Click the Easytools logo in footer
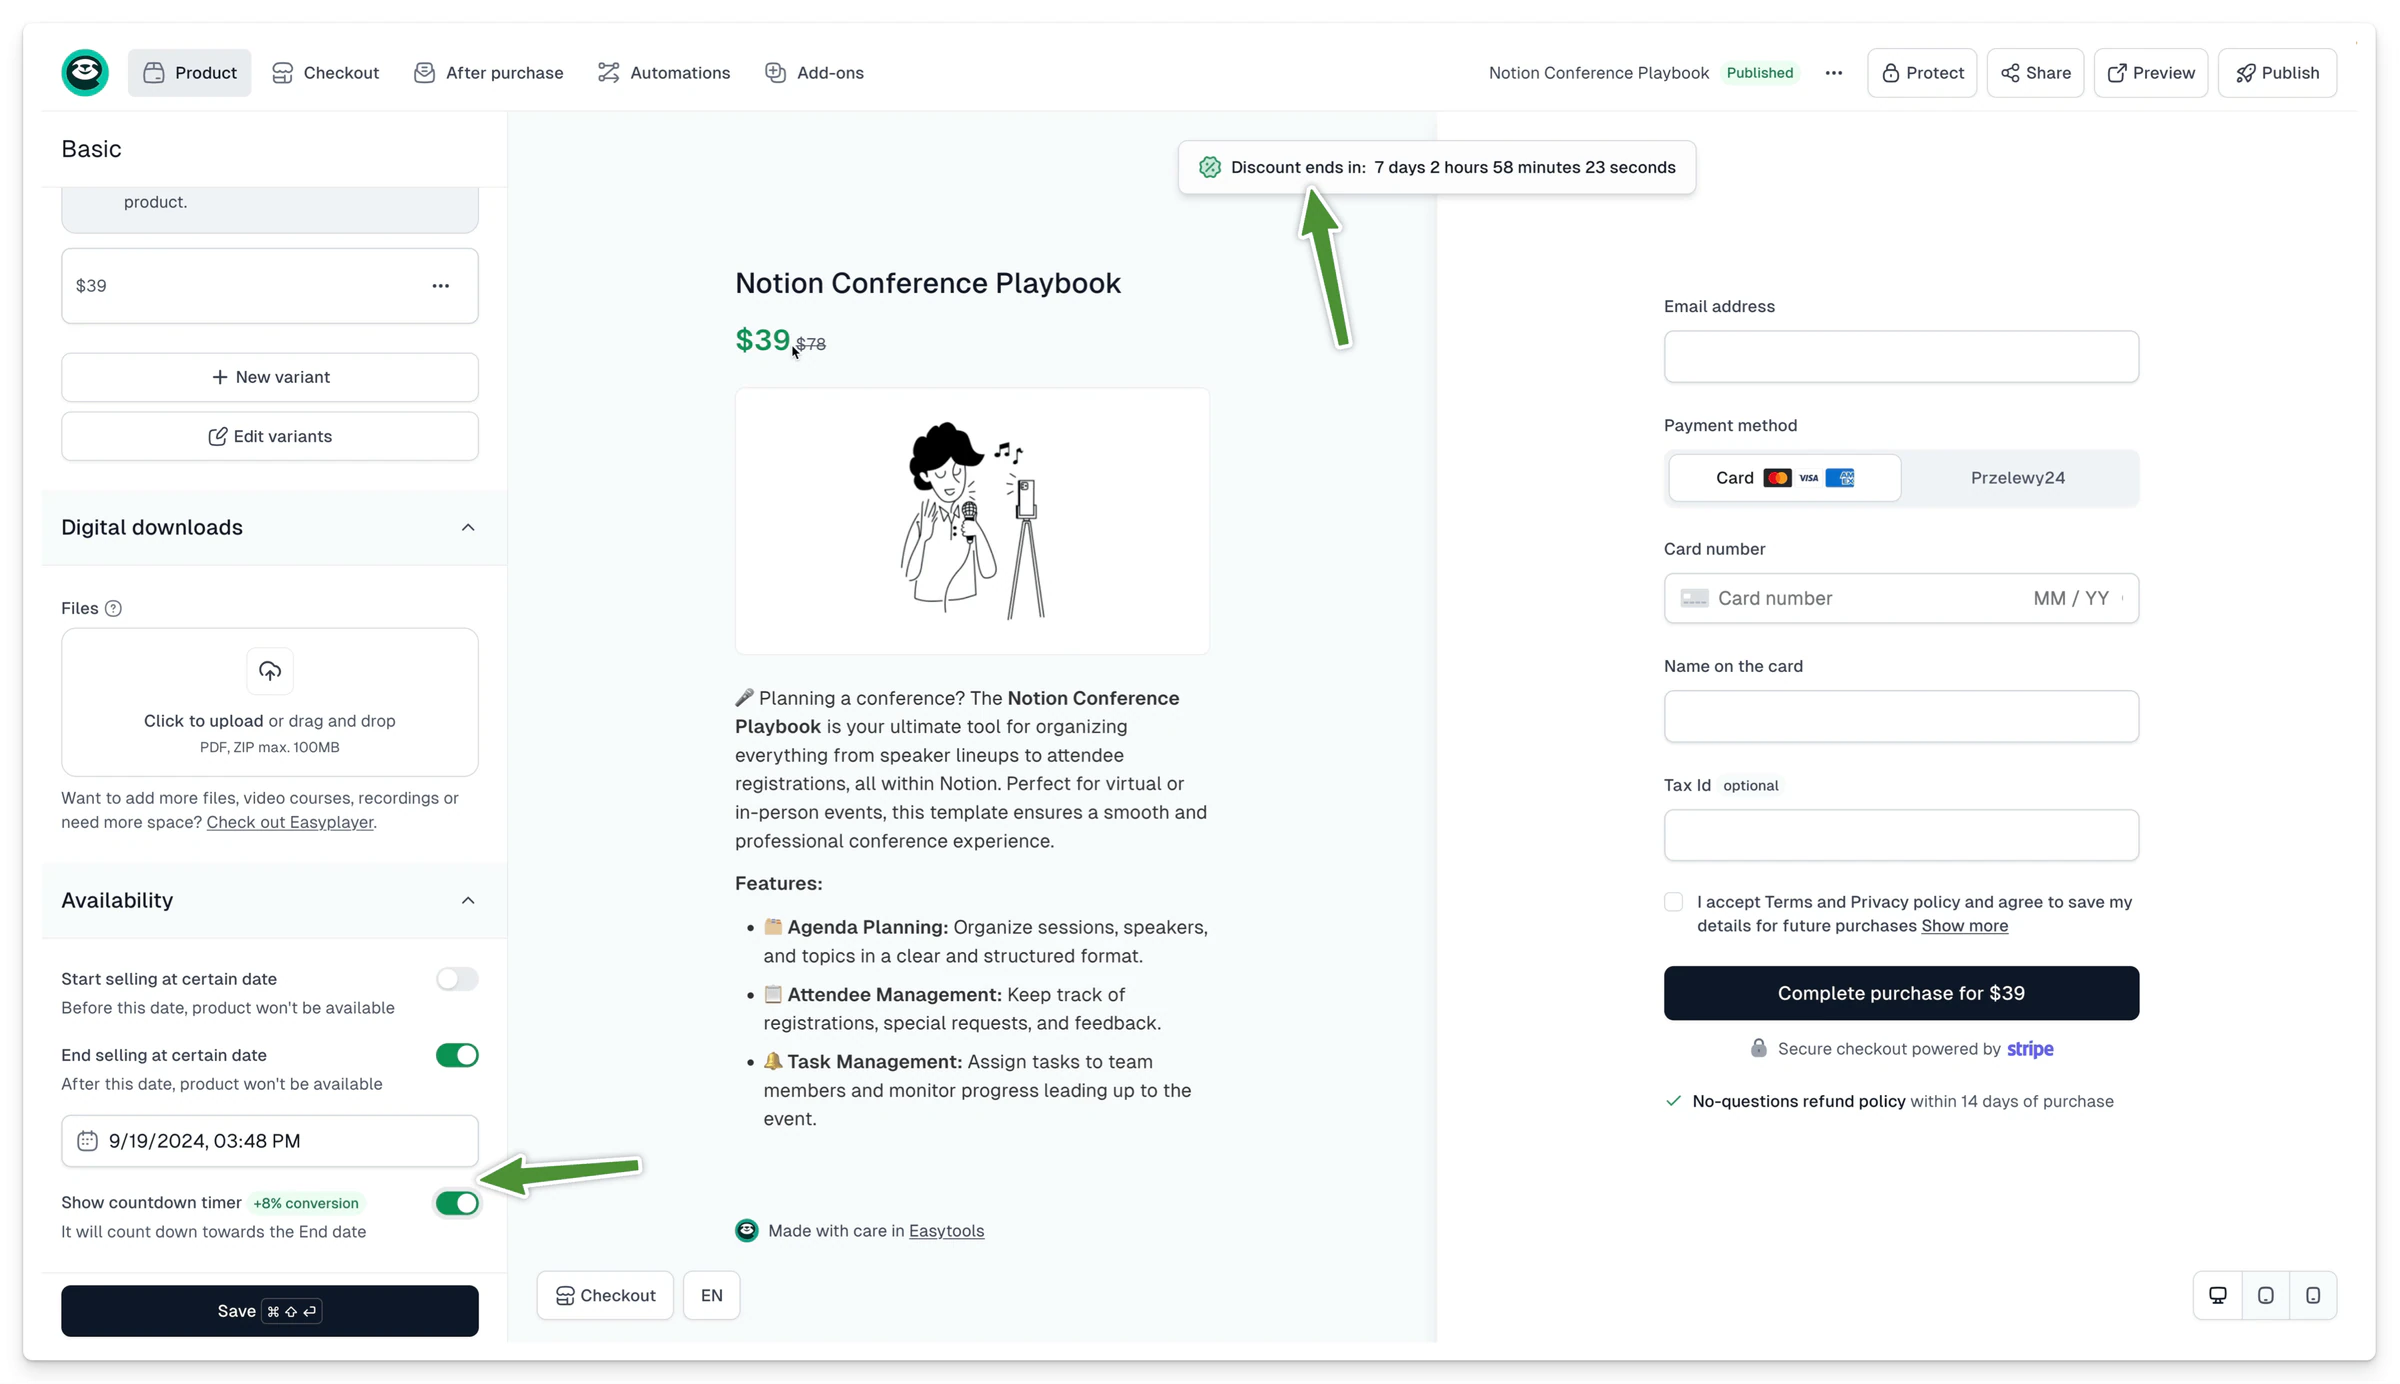 [x=747, y=1231]
